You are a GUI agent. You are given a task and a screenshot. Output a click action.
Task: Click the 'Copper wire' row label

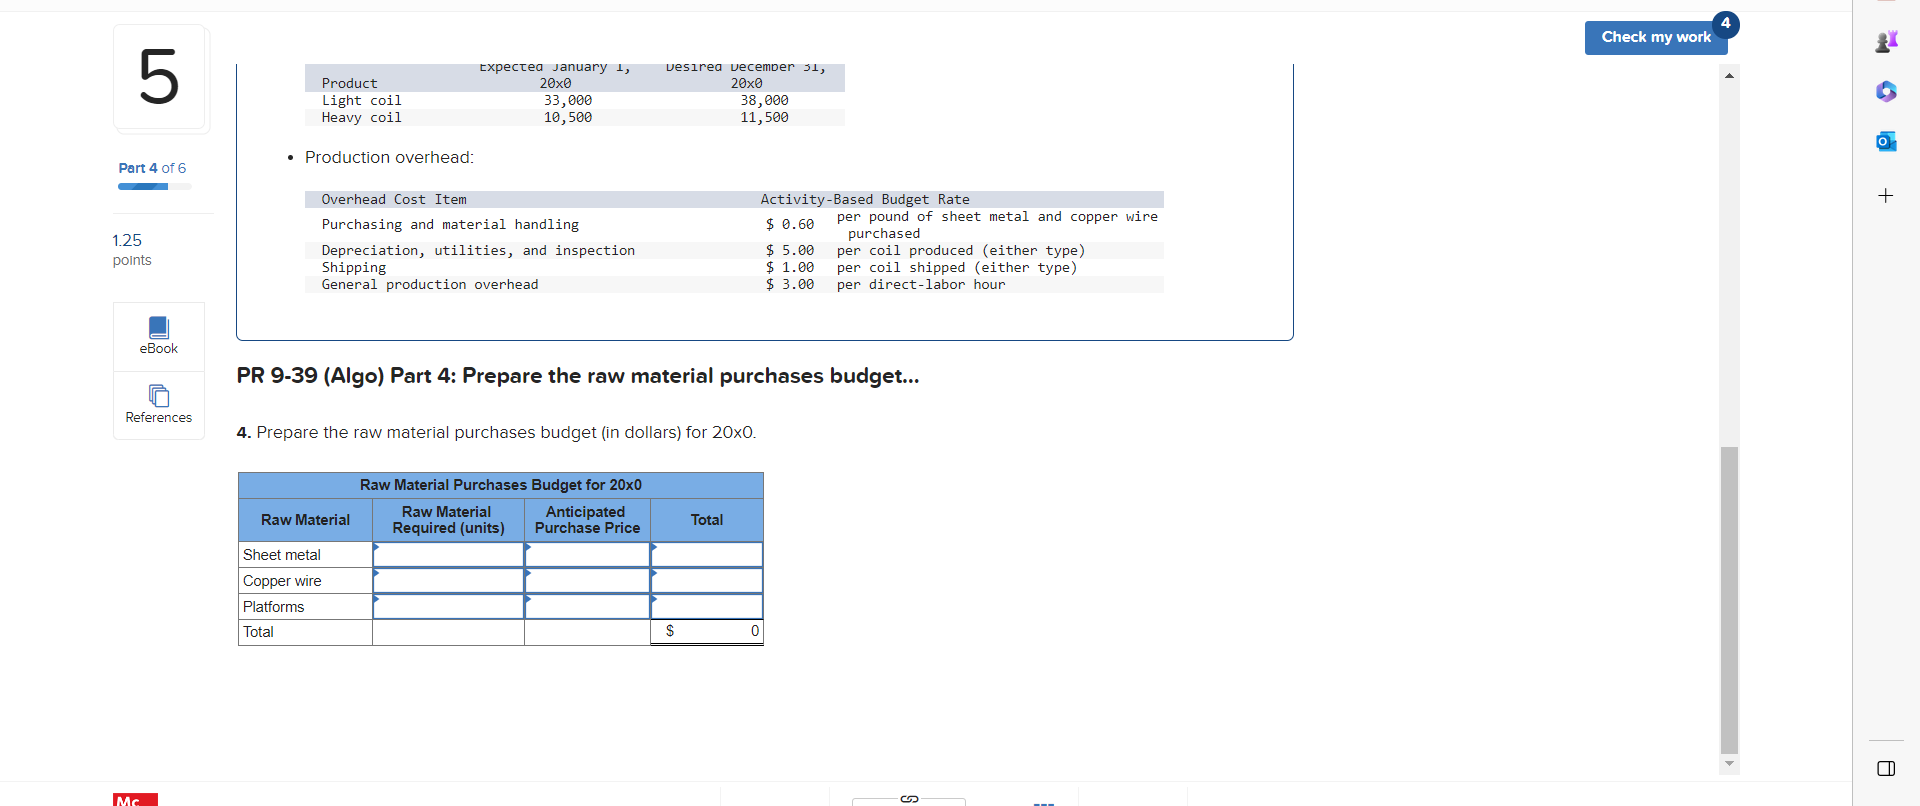(282, 581)
